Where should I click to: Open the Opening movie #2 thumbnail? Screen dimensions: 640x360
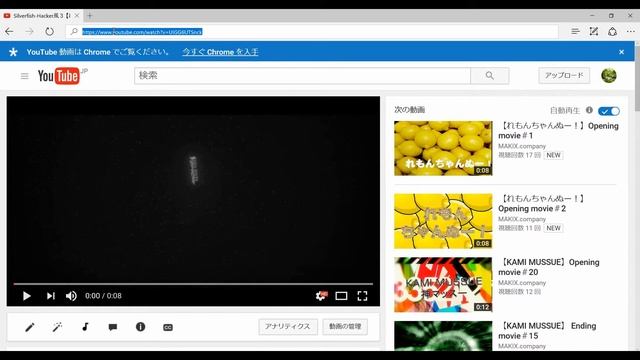coord(443,221)
